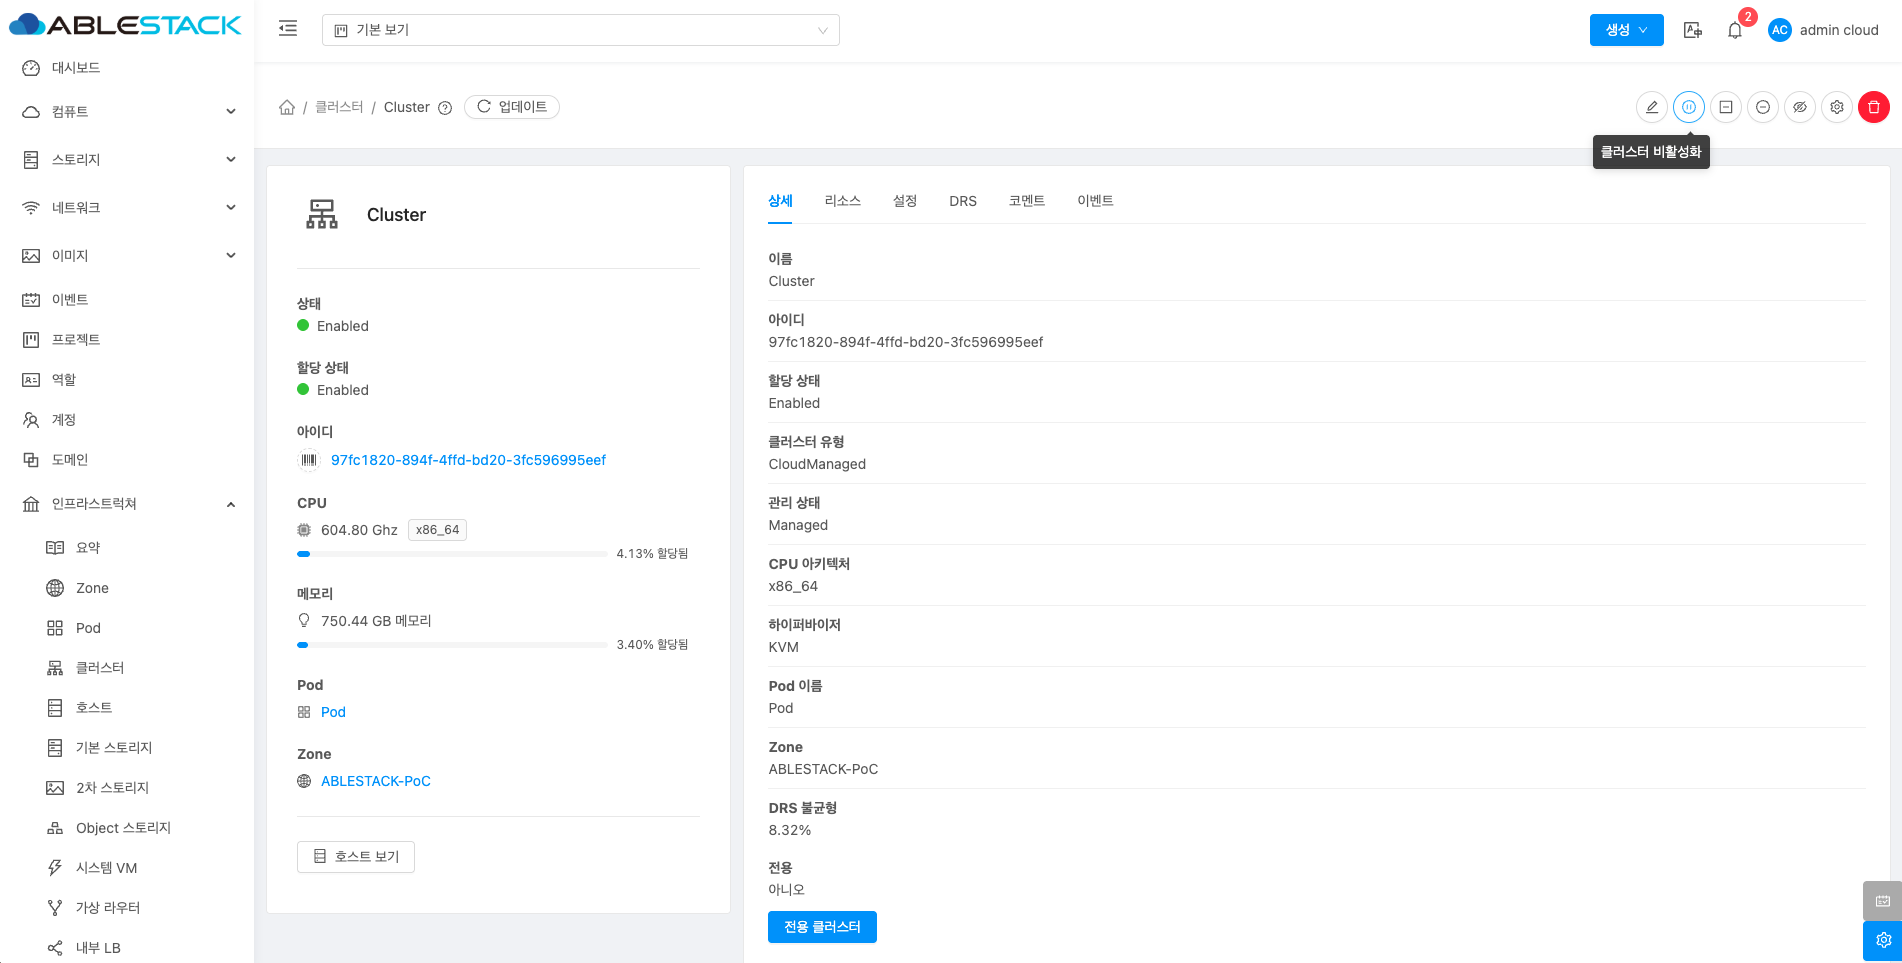Viewport: 1902px width, 963px height.
Task: Select Zone in the sidebar
Action: point(92,588)
